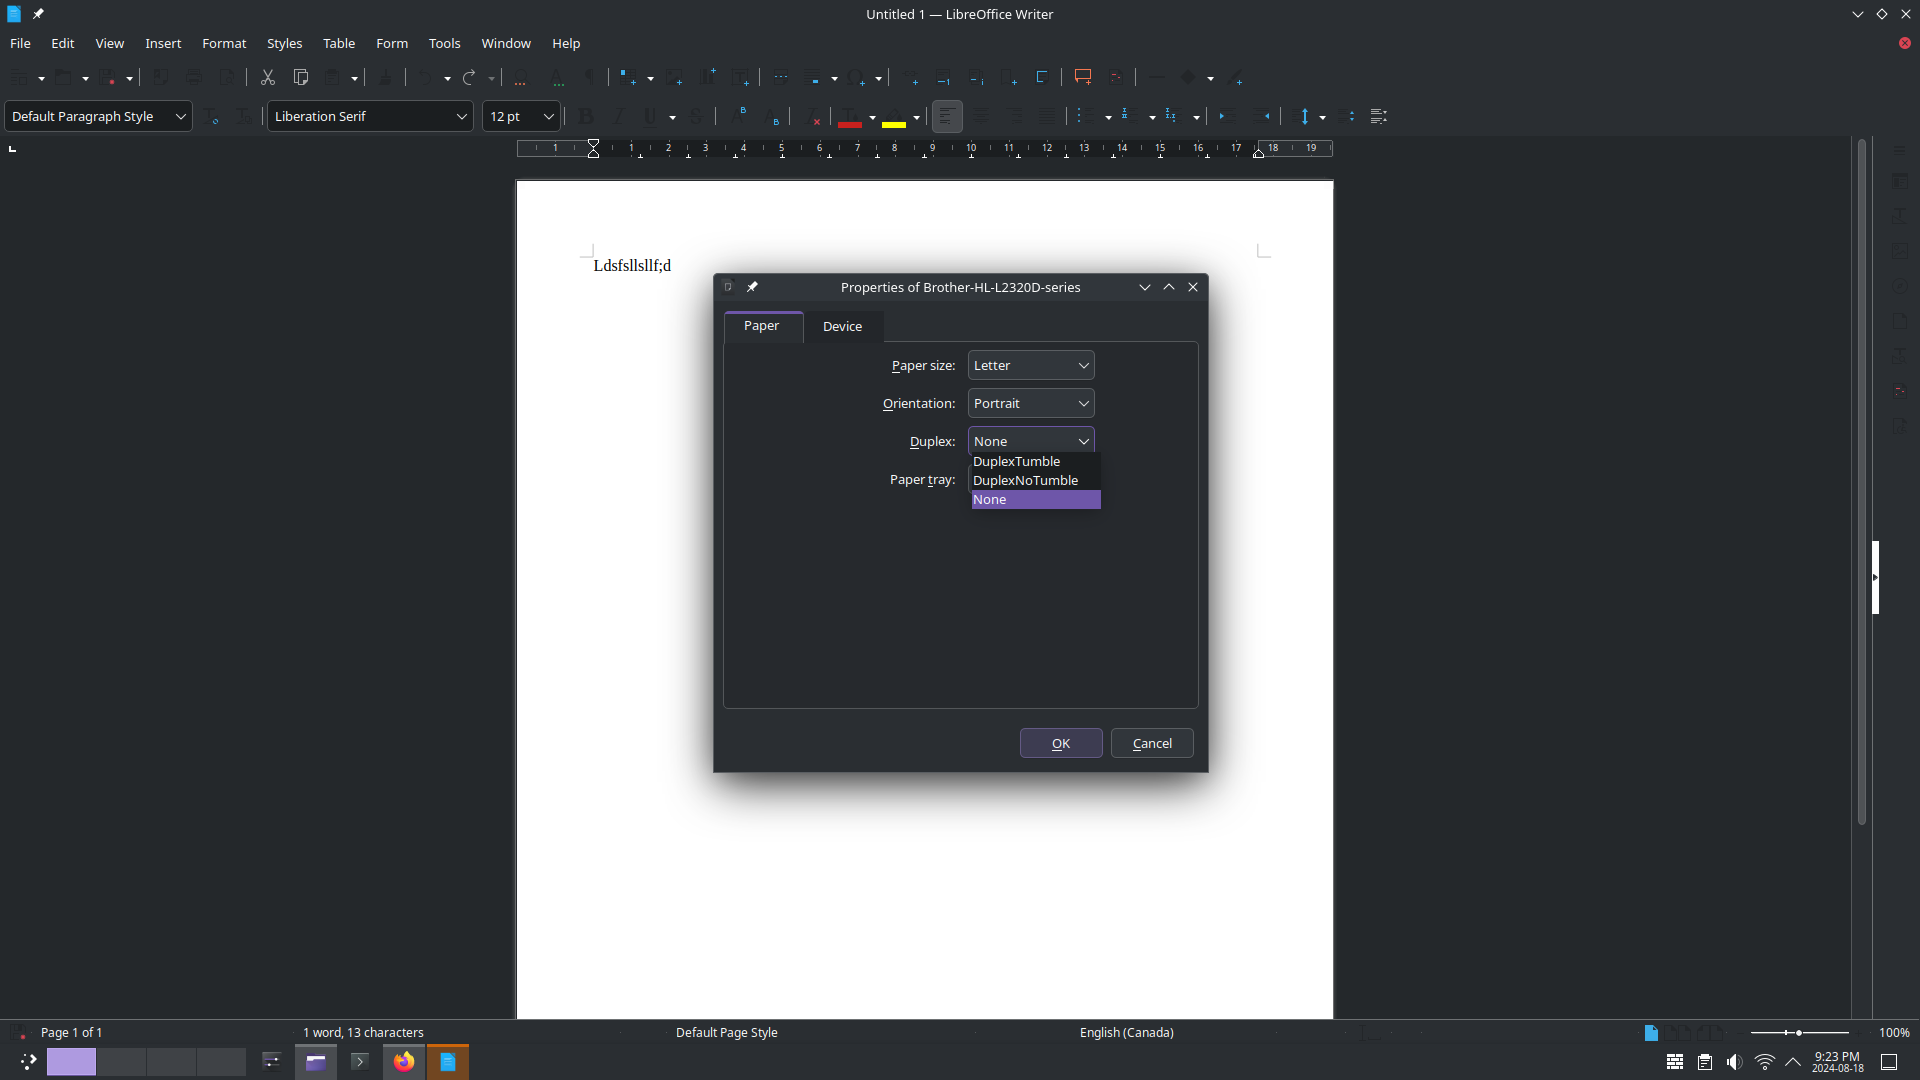Click the Decrease Indent icon

coord(1262,116)
